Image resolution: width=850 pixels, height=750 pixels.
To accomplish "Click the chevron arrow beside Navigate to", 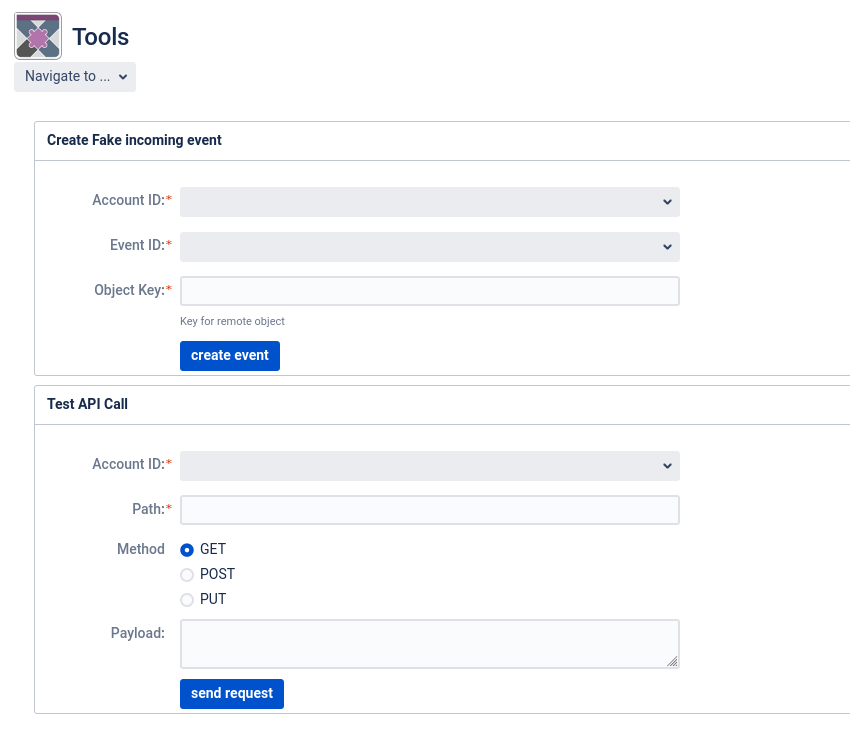I will point(123,77).
